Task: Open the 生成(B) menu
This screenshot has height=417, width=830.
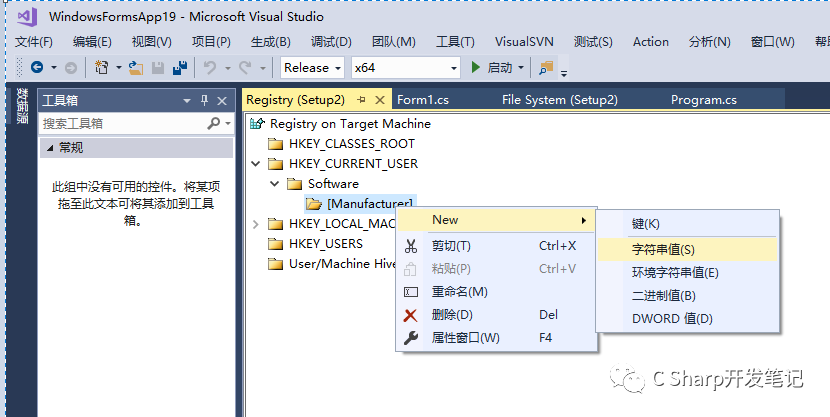Action: point(270,42)
